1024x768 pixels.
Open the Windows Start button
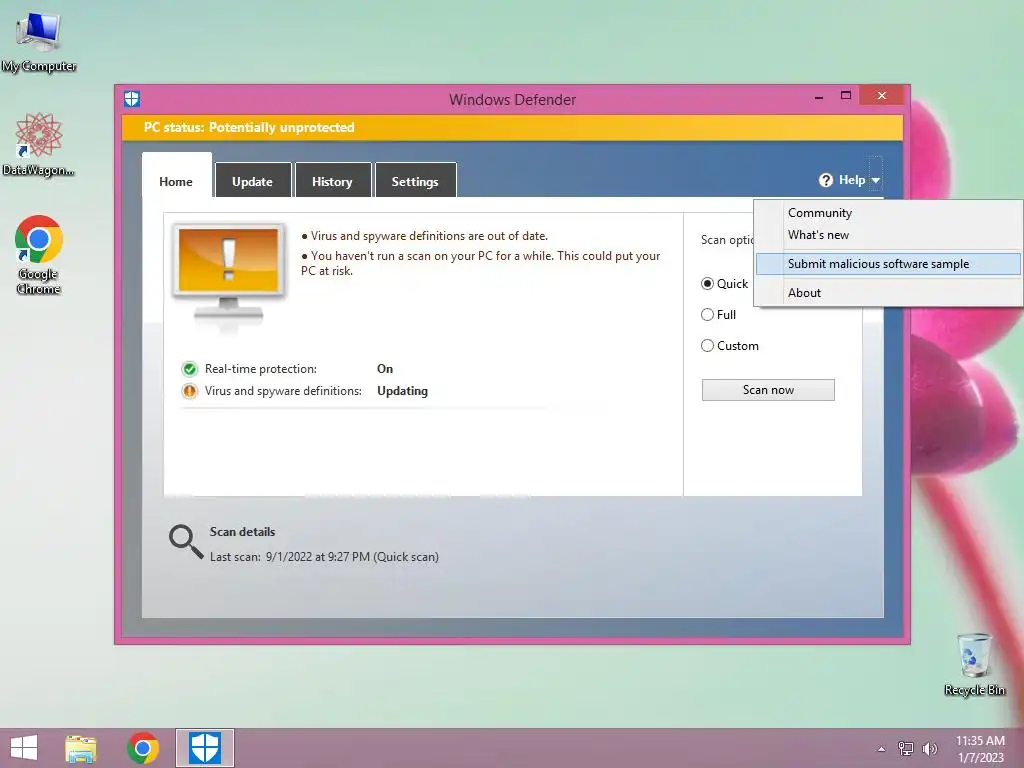pyautogui.click(x=24, y=748)
